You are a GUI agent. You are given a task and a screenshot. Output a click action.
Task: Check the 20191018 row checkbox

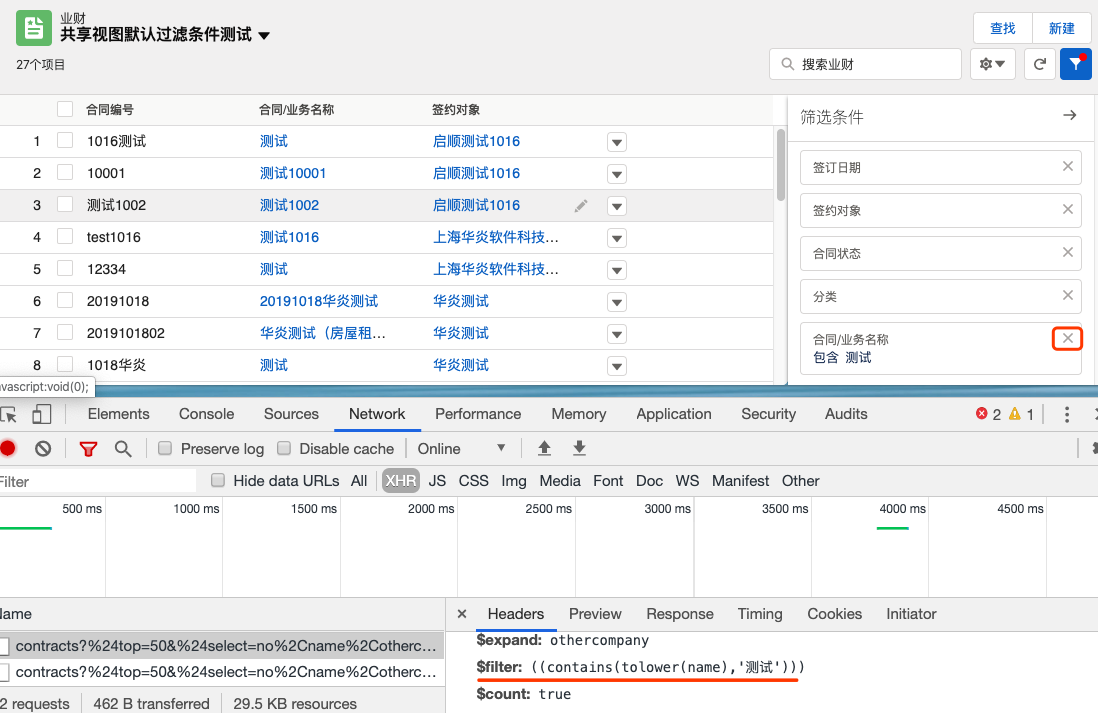coord(65,300)
